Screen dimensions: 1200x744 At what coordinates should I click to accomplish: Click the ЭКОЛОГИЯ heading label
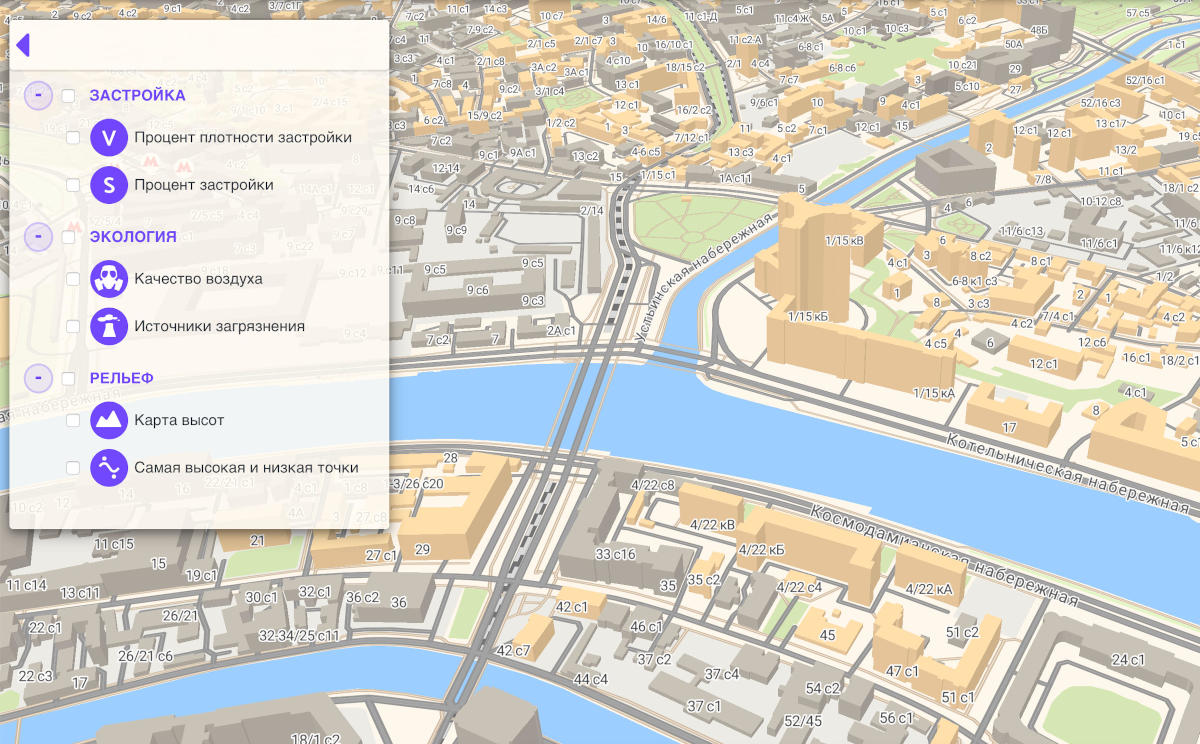(133, 237)
